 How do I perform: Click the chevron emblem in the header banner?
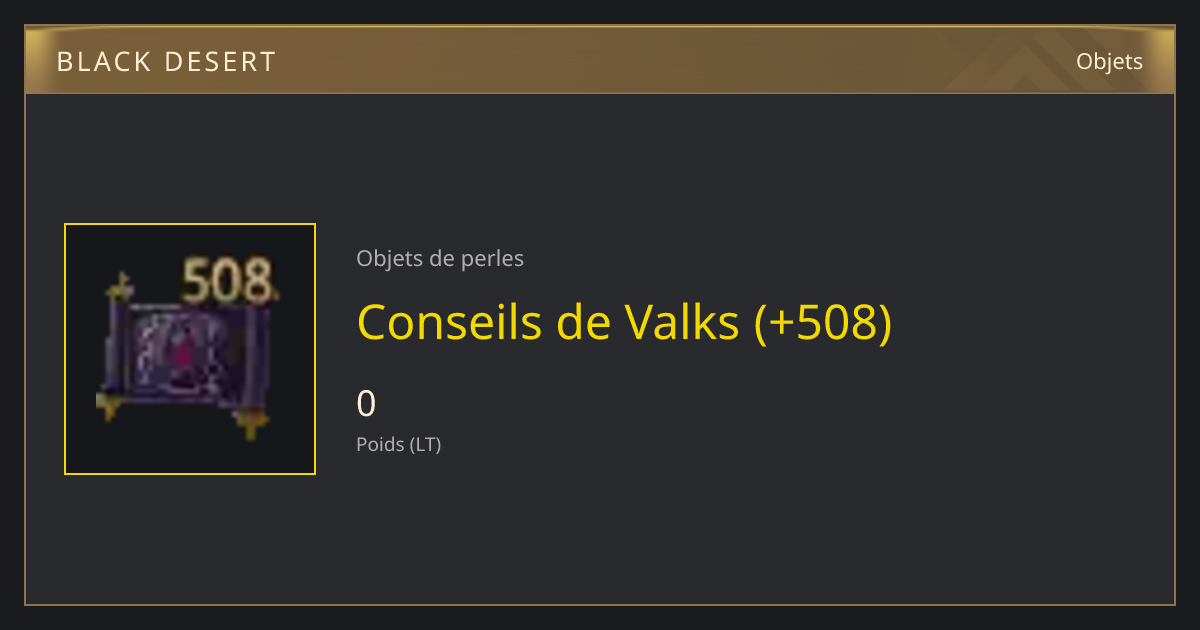[x=1030, y=62]
